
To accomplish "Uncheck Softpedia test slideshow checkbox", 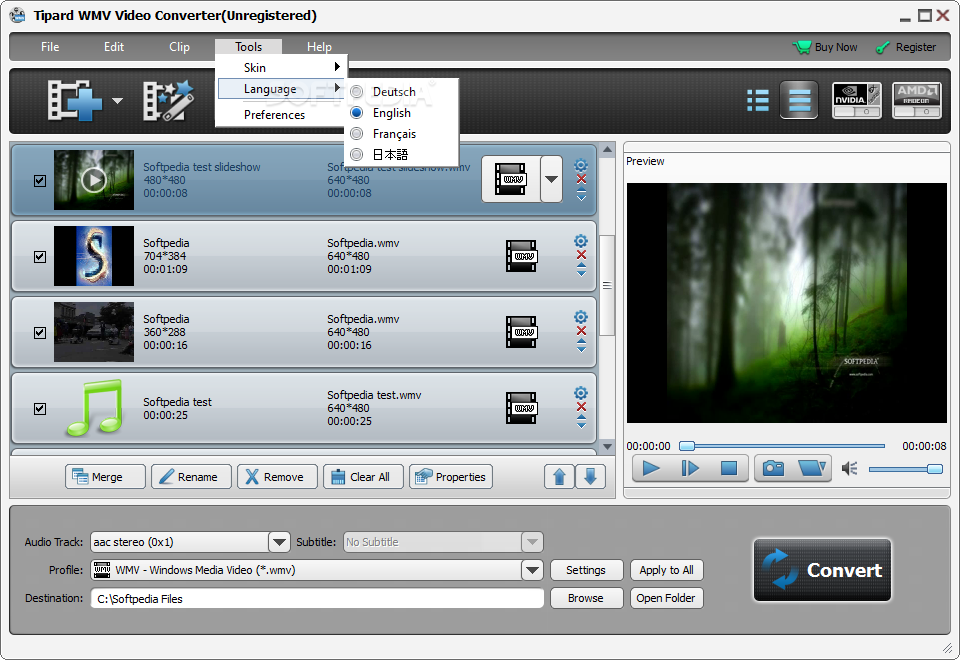I will click(x=40, y=181).
